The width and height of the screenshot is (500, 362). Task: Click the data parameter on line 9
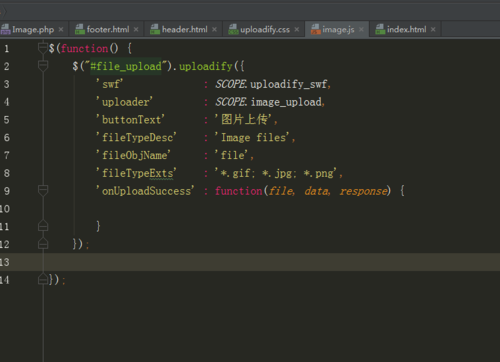coord(316,191)
